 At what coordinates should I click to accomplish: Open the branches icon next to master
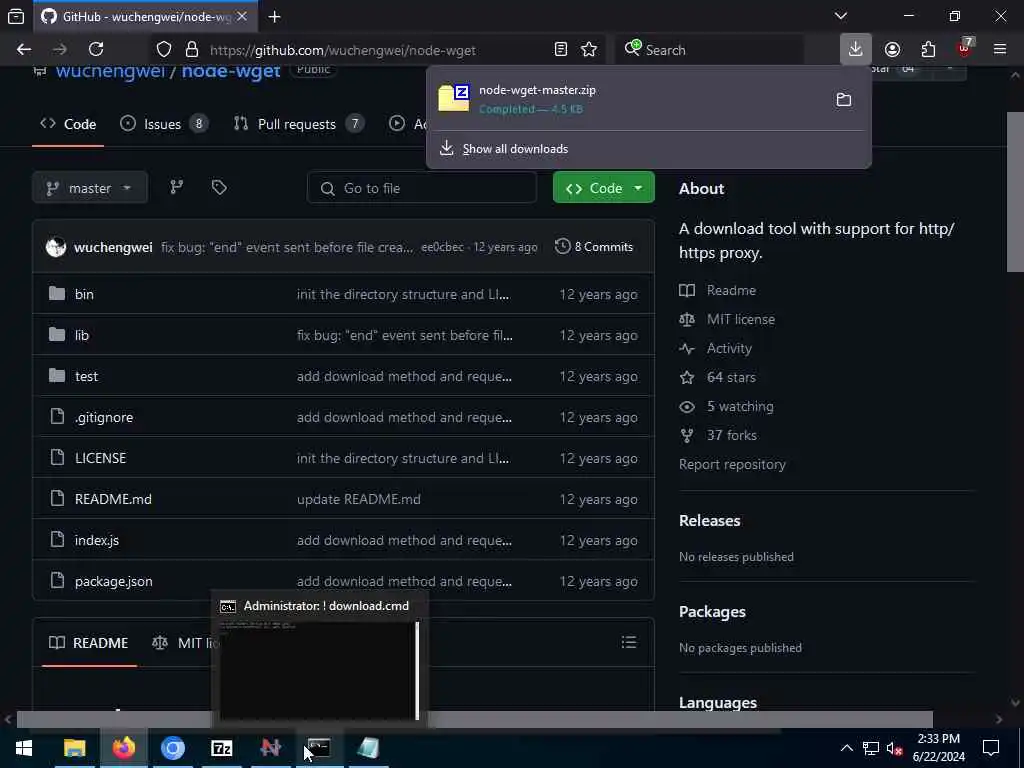(x=177, y=188)
